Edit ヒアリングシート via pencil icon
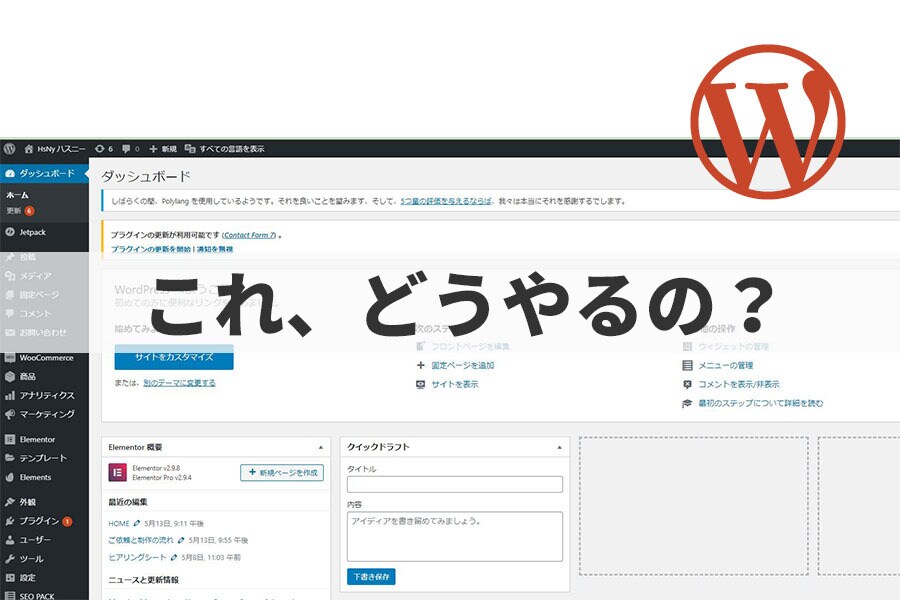The image size is (900, 600). [174, 557]
